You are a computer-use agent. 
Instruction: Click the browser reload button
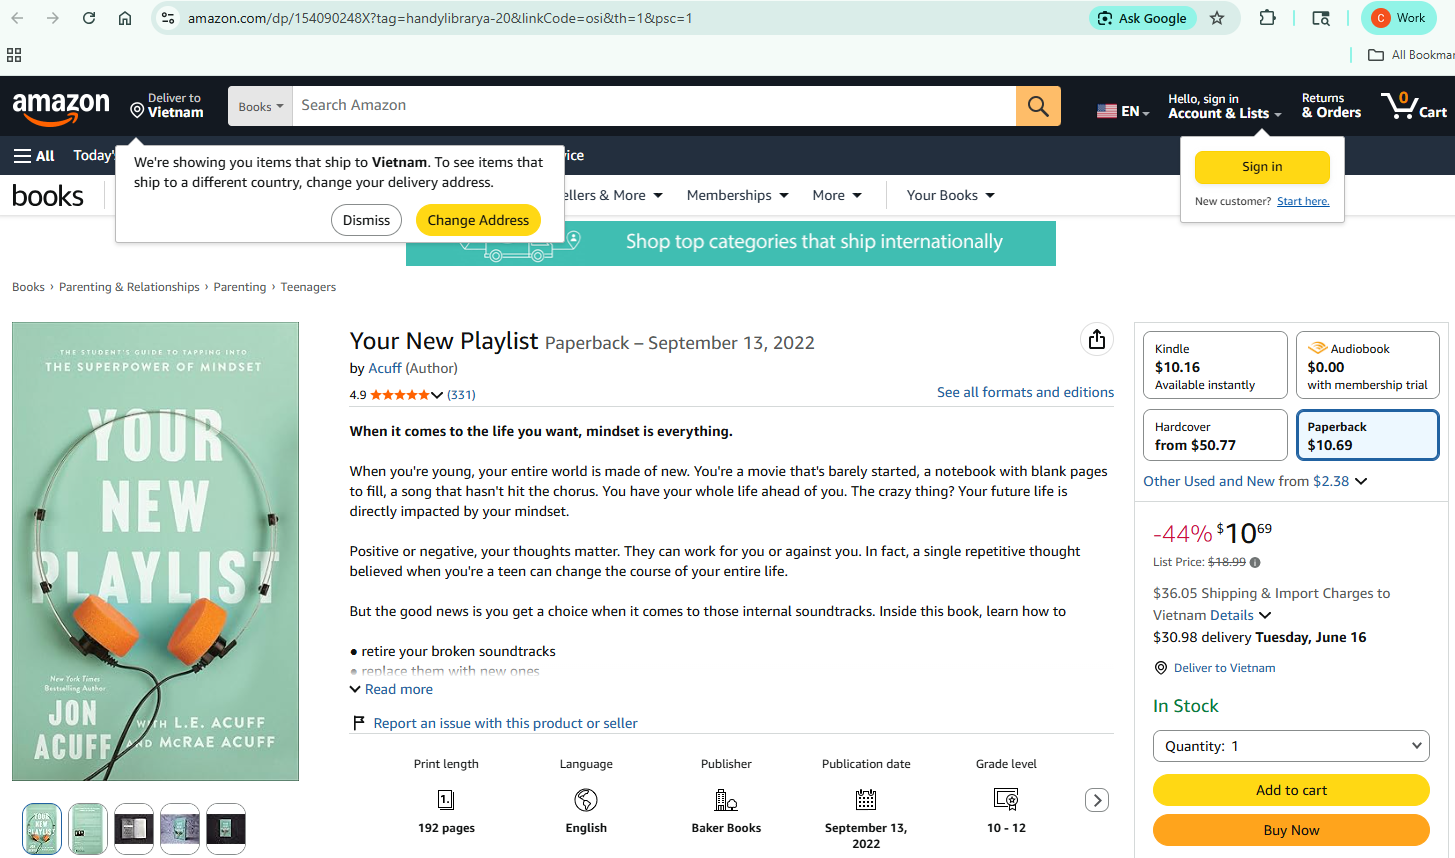point(89,18)
